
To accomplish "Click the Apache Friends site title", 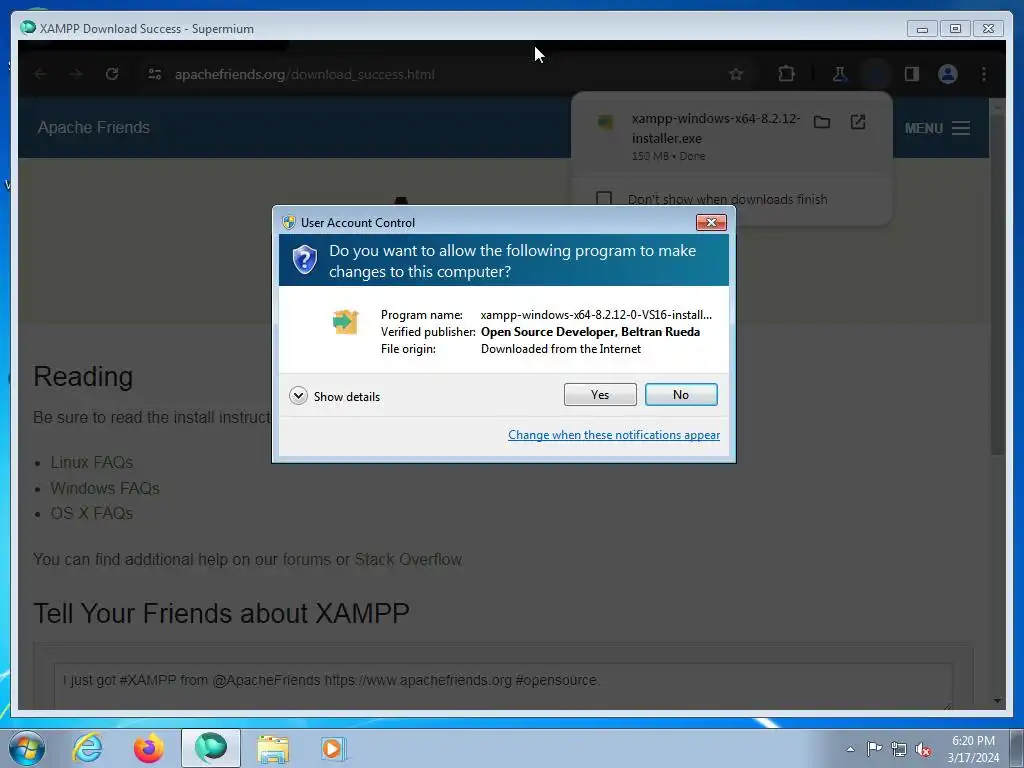I will [93, 127].
